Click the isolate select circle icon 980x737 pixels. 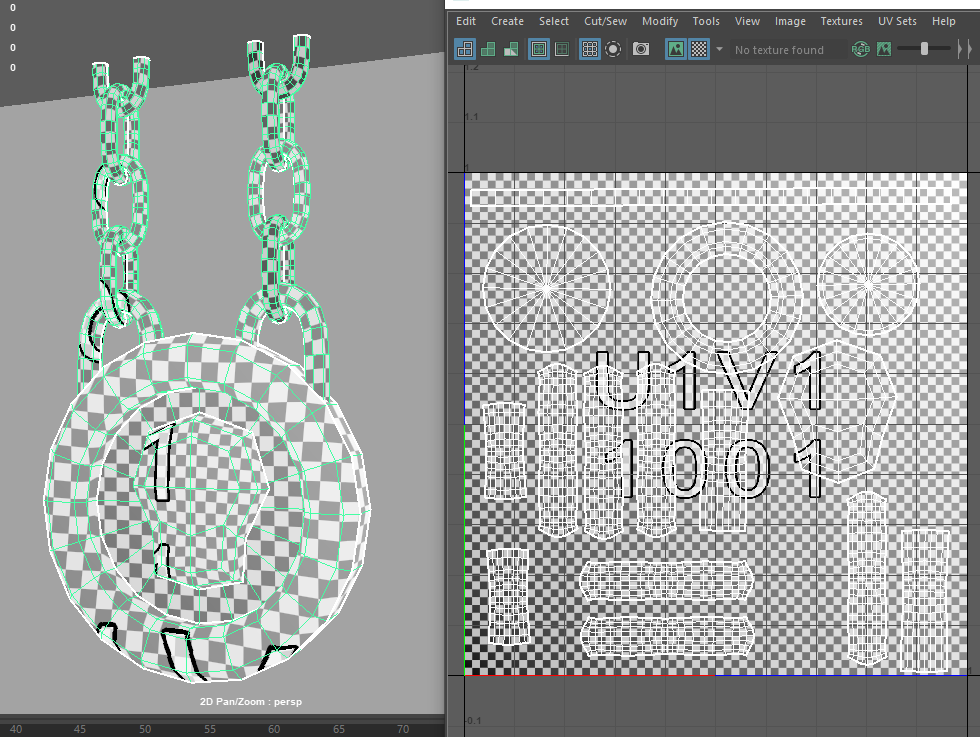(613, 48)
